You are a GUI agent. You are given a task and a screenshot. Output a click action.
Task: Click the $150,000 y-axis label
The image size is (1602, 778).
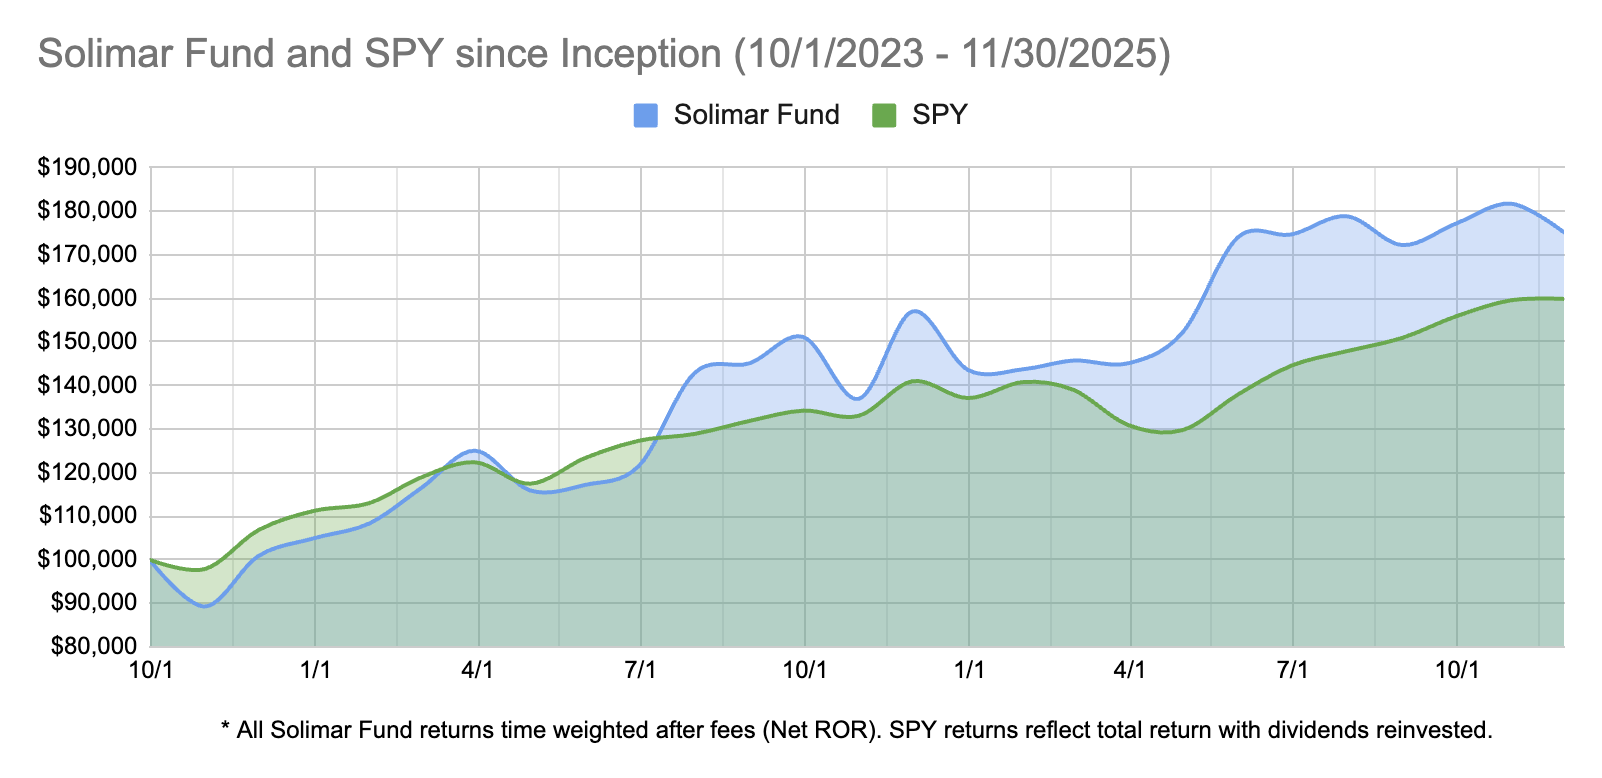88,341
